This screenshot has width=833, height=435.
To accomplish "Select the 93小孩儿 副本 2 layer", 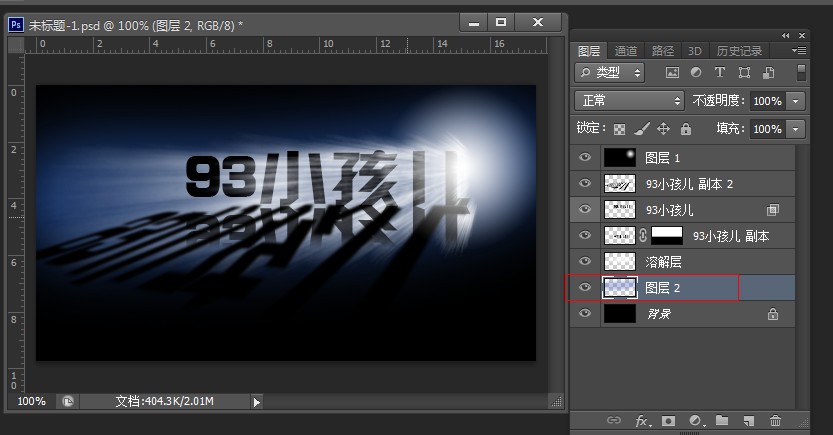I will (690, 184).
